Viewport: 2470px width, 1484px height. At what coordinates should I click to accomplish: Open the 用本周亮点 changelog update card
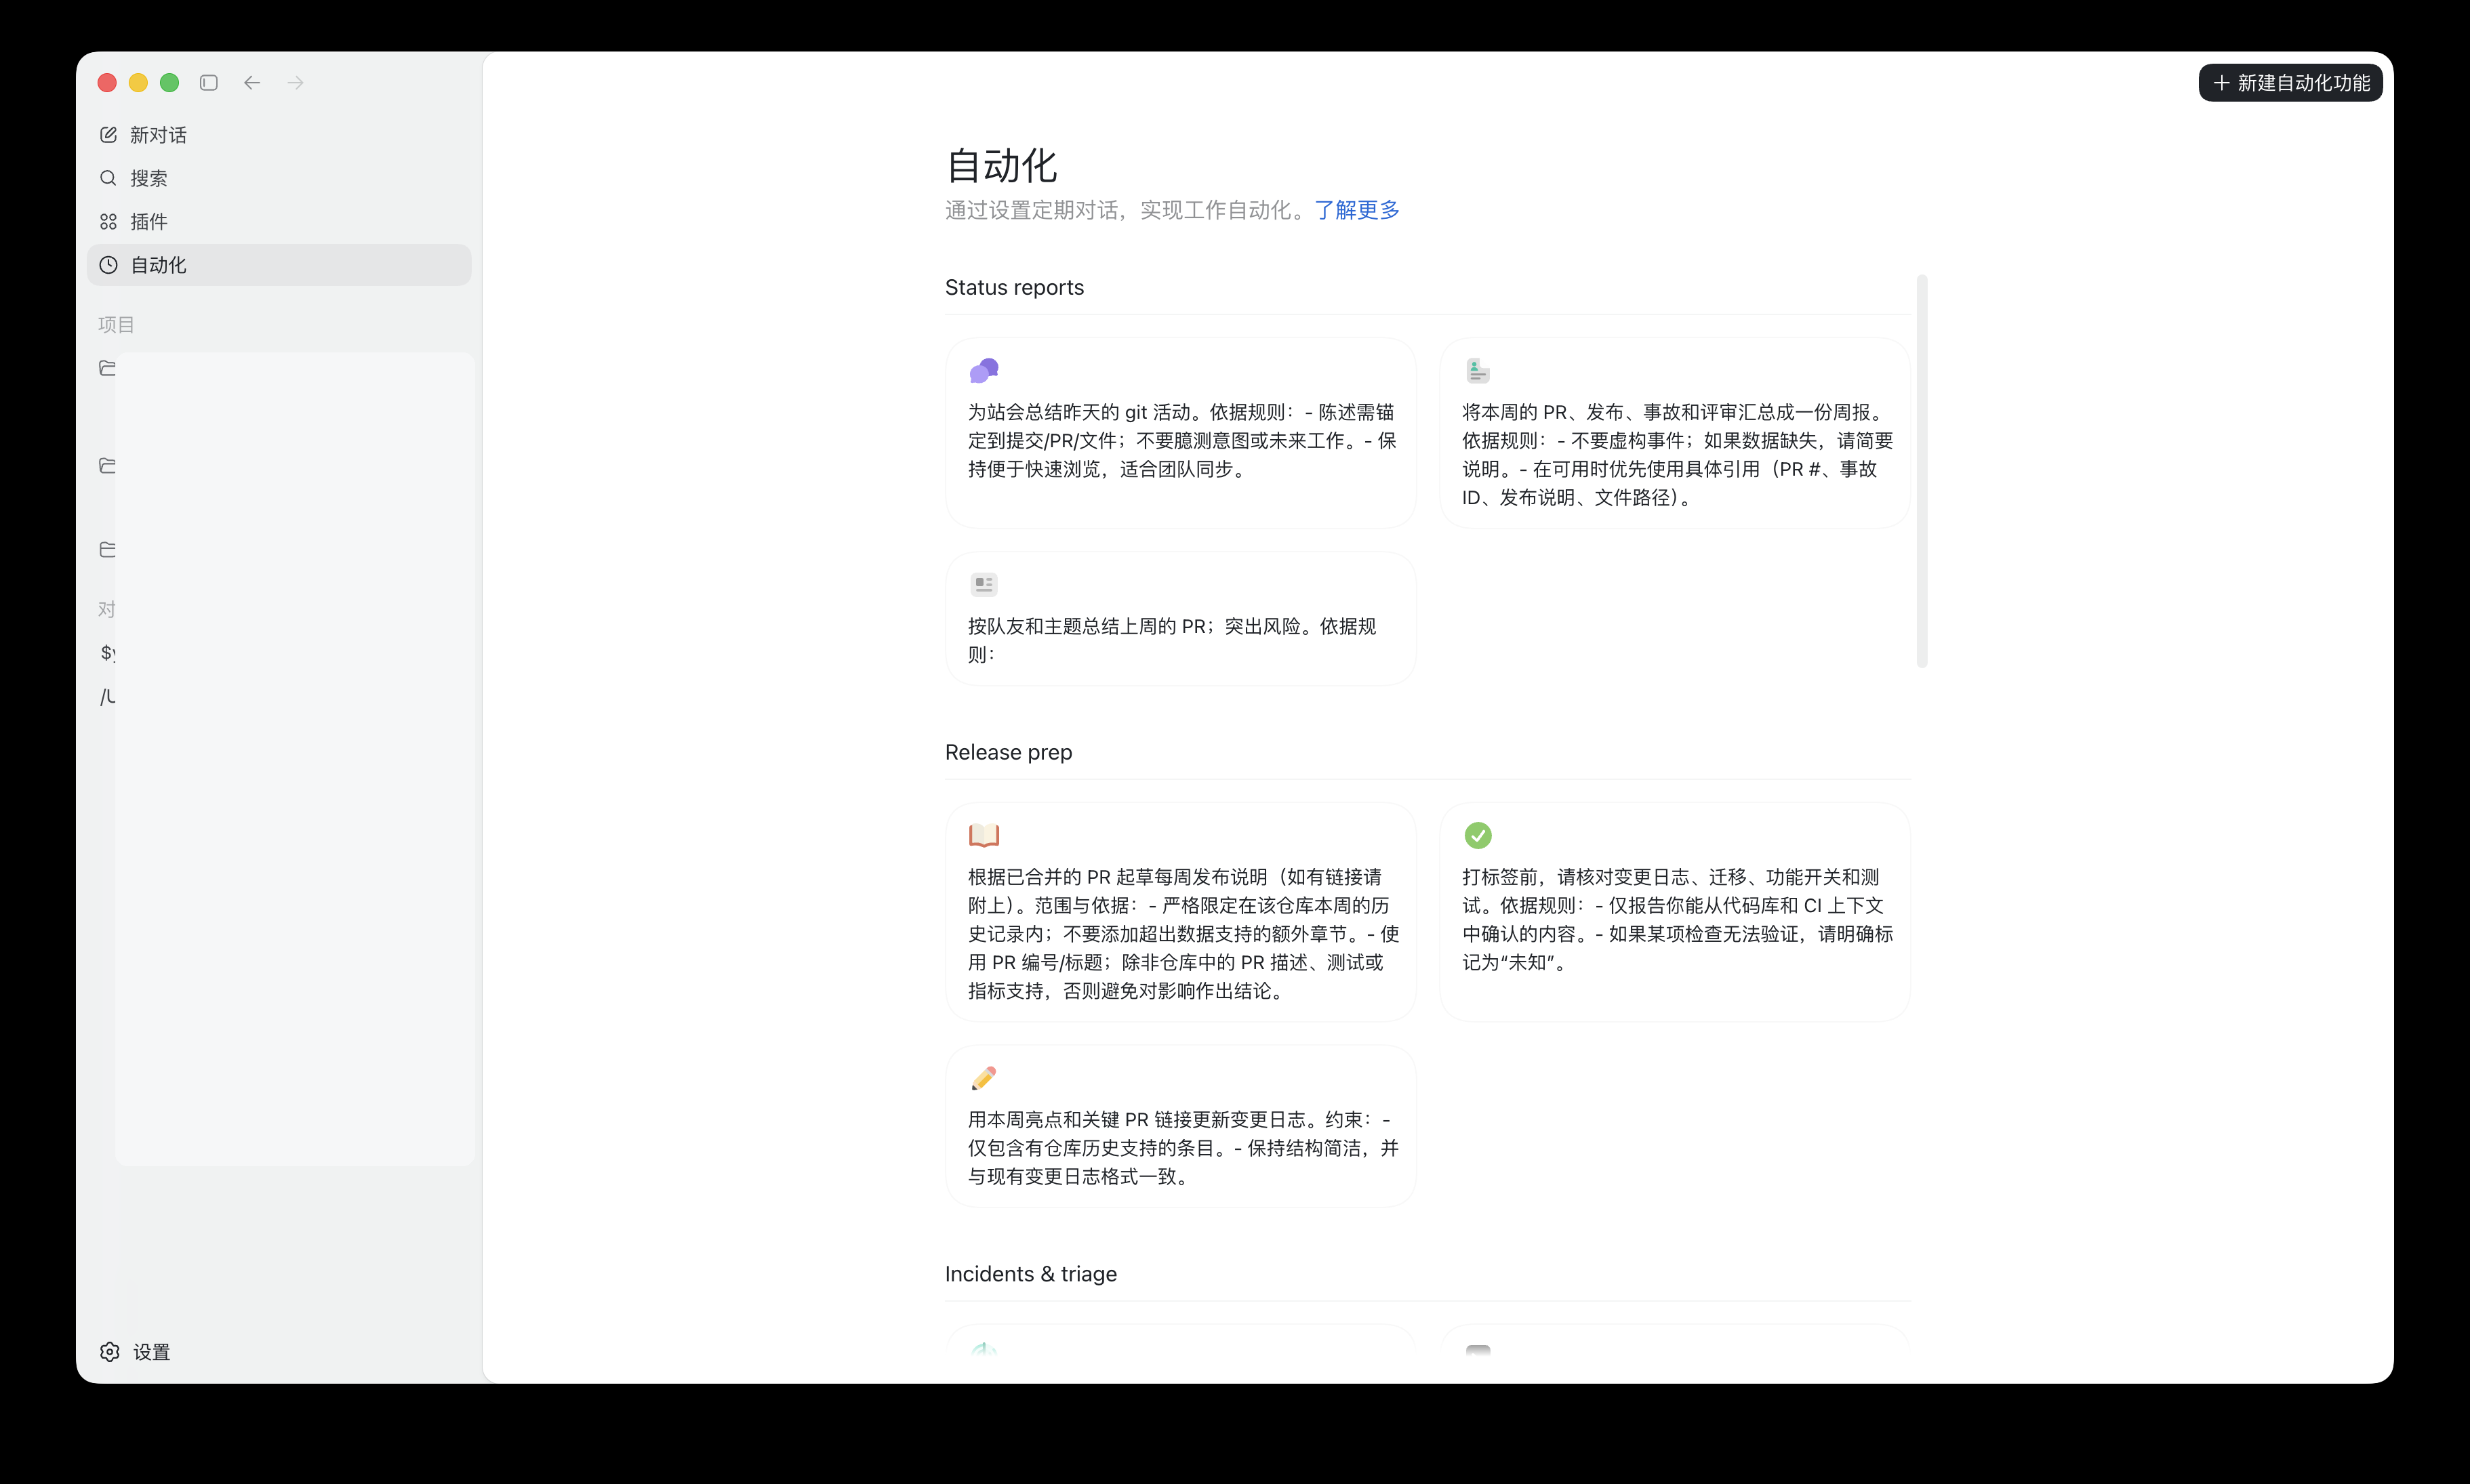click(x=1181, y=1126)
